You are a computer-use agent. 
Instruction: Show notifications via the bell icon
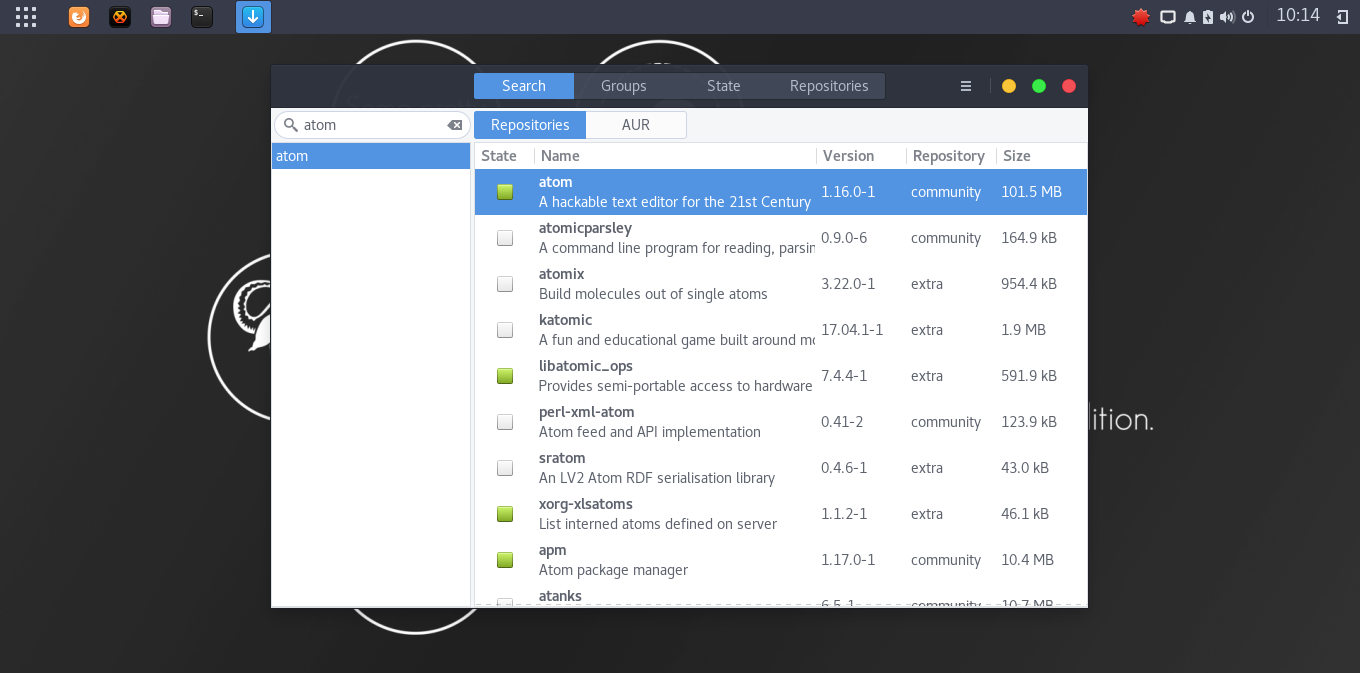(1190, 17)
